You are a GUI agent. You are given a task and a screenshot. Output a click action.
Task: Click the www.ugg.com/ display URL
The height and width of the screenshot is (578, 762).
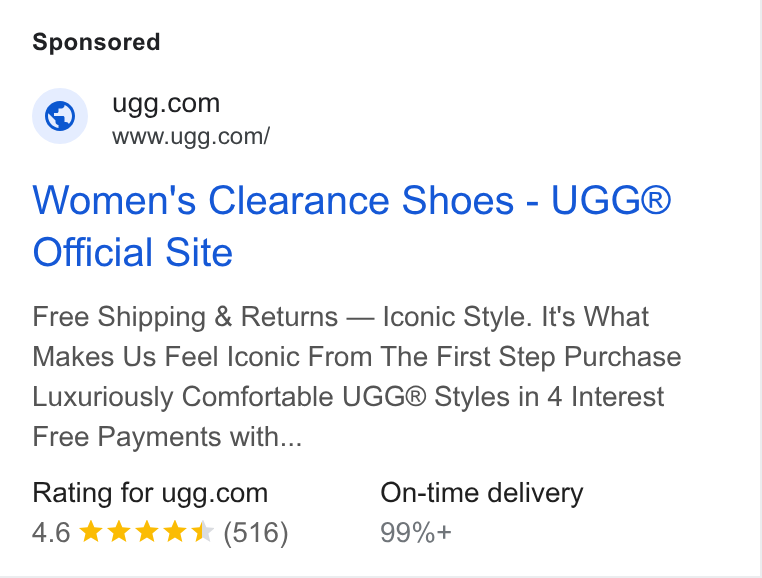[191, 137]
